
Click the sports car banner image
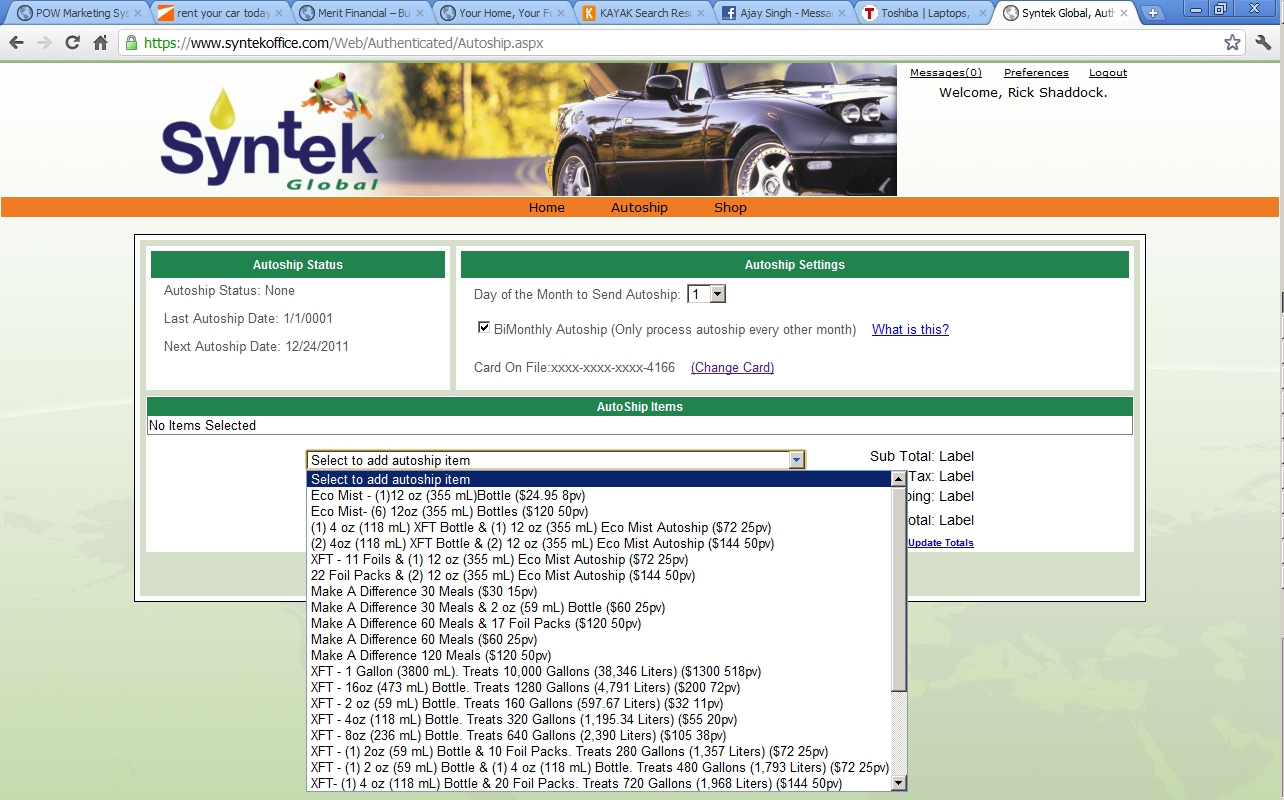pos(640,130)
